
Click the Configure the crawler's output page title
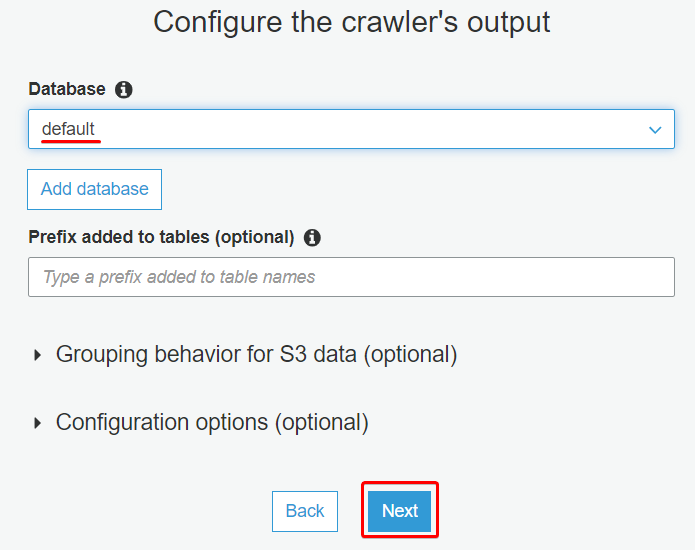351,22
